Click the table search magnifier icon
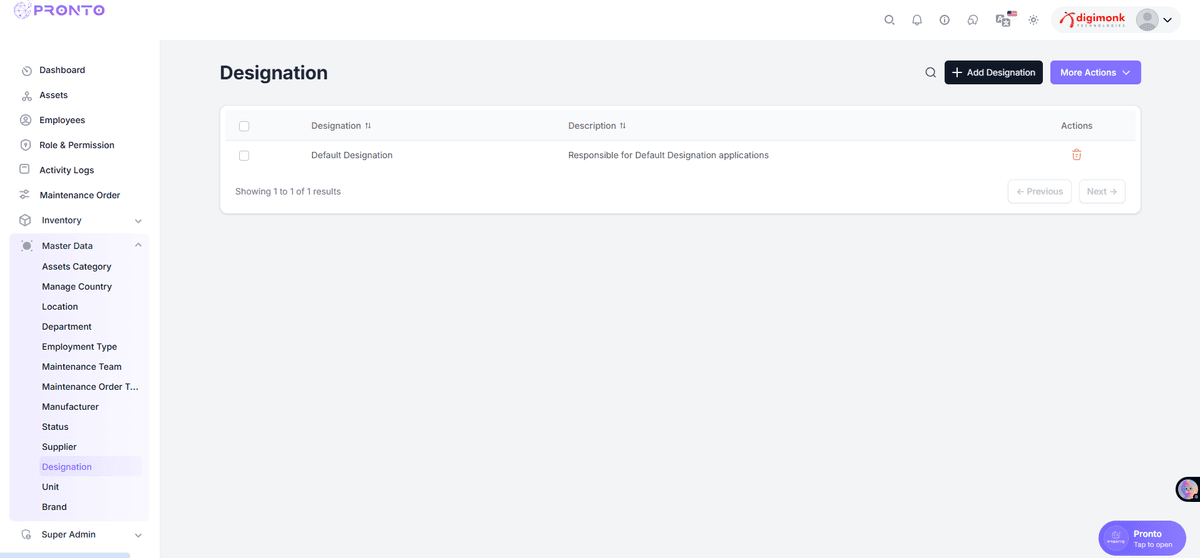Viewport: 1200px width, 558px height. click(x=930, y=72)
